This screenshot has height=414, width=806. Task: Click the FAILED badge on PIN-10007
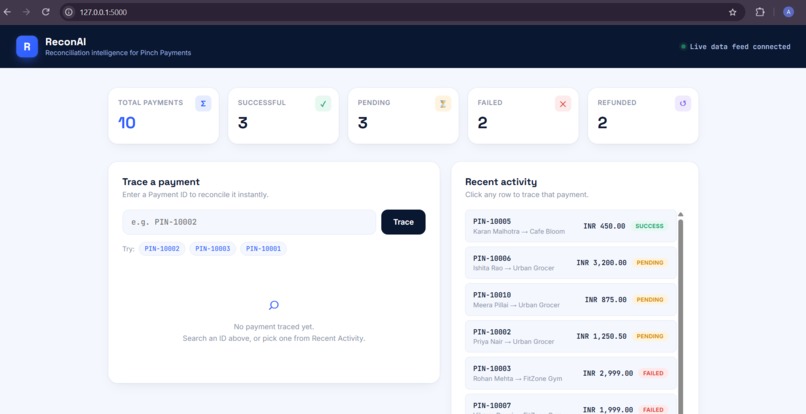tap(653, 410)
